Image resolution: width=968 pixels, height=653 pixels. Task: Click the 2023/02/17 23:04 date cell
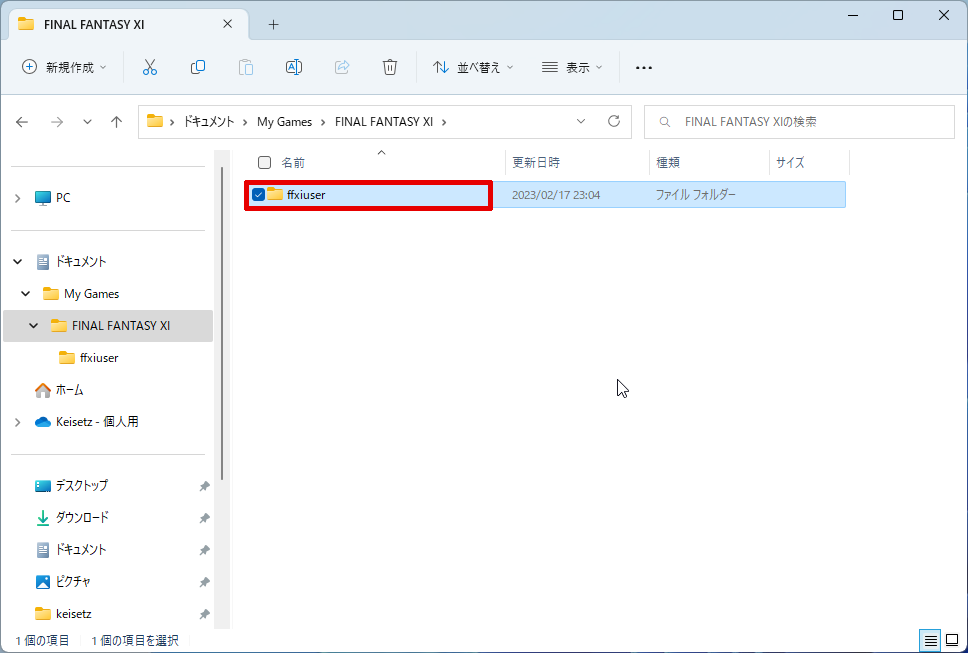(x=556, y=195)
